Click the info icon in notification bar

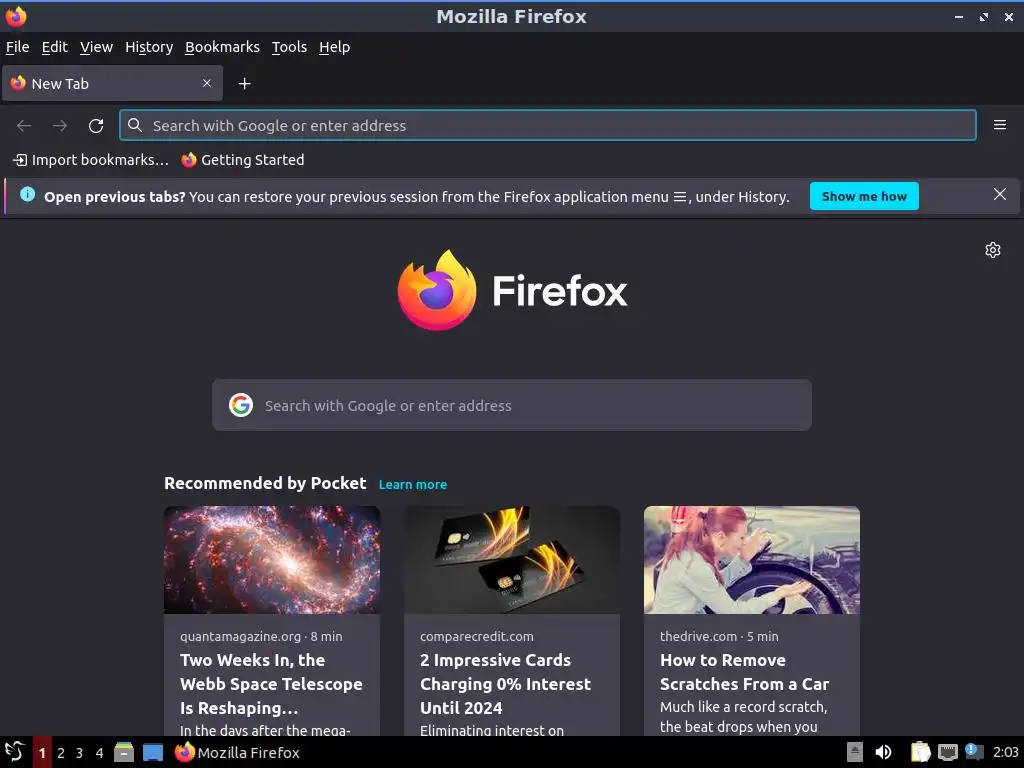pos(27,194)
